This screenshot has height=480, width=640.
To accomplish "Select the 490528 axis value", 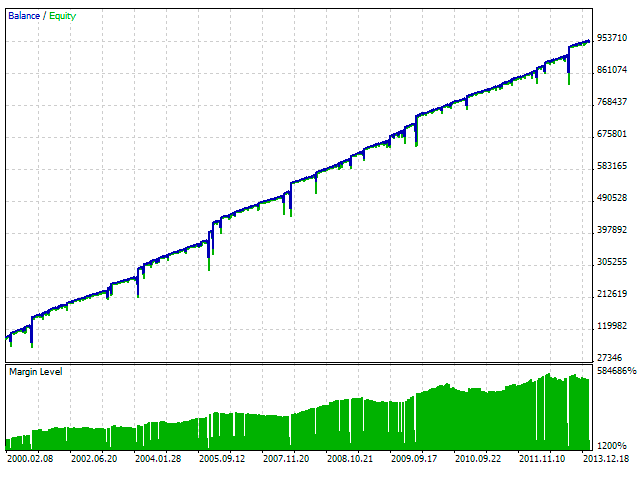I will click(x=612, y=198).
